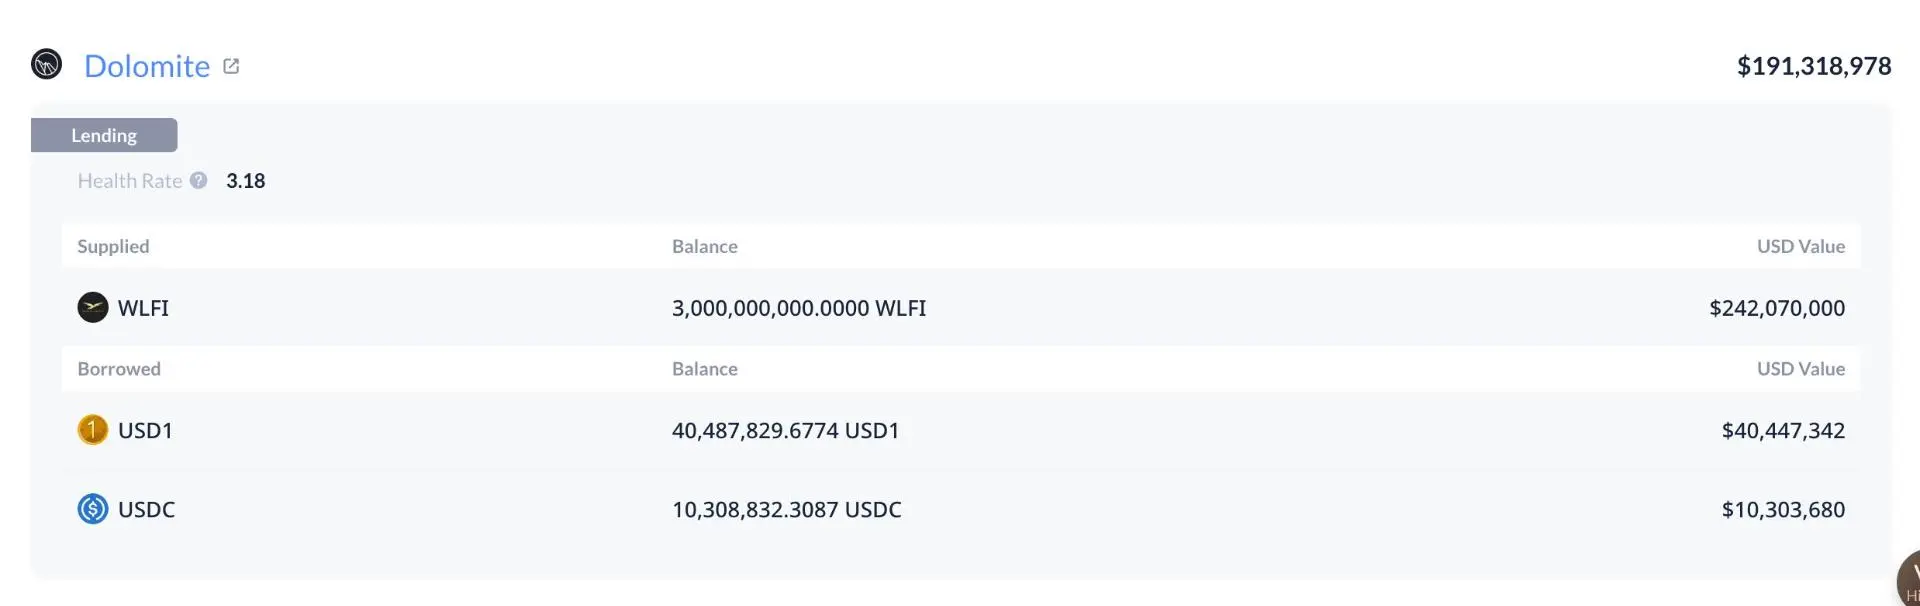Image resolution: width=1920 pixels, height=606 pixels.
Task: Click the USD Value header in Borrowed section
Action: pyautogui.click(x=1800, y=369)
